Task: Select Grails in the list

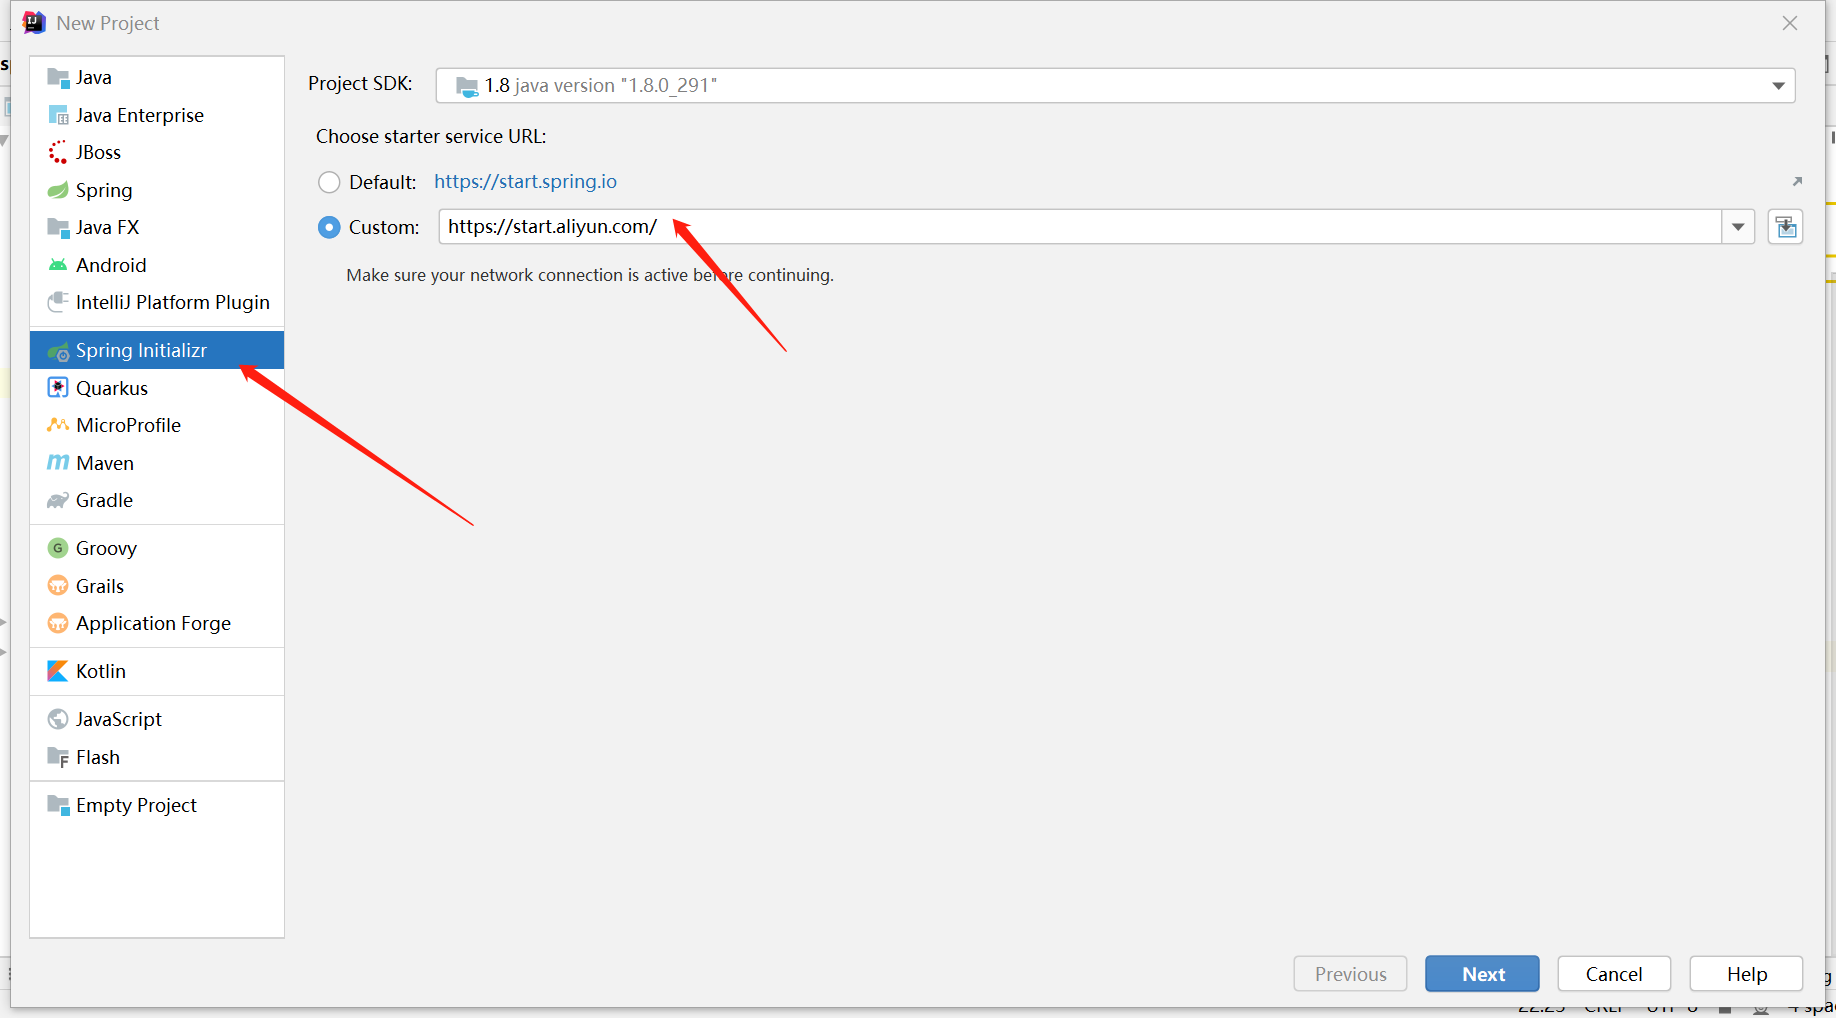Action: click(x=157, y=586)
